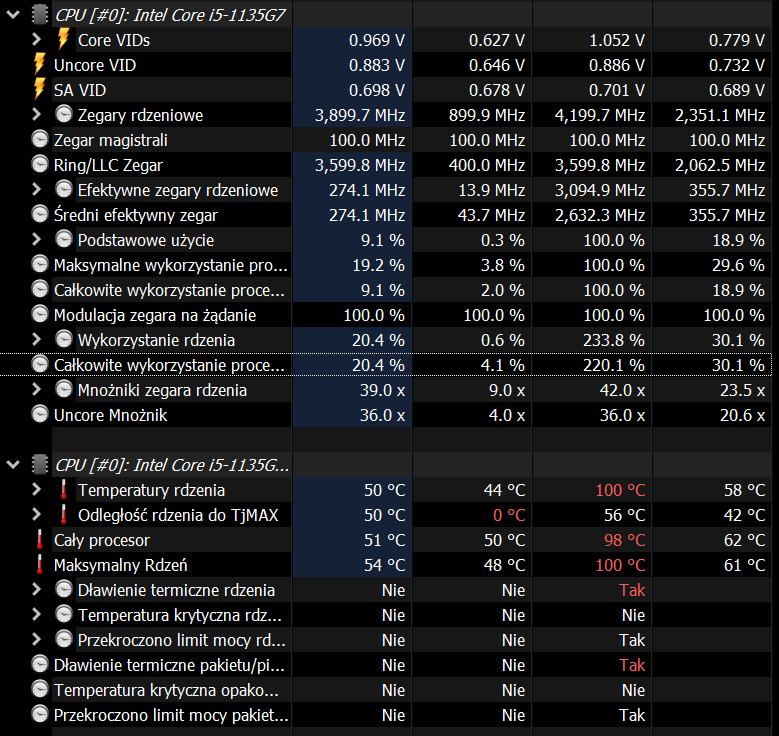Expand the Temperatury rdzenia row

tap(36, 490)
